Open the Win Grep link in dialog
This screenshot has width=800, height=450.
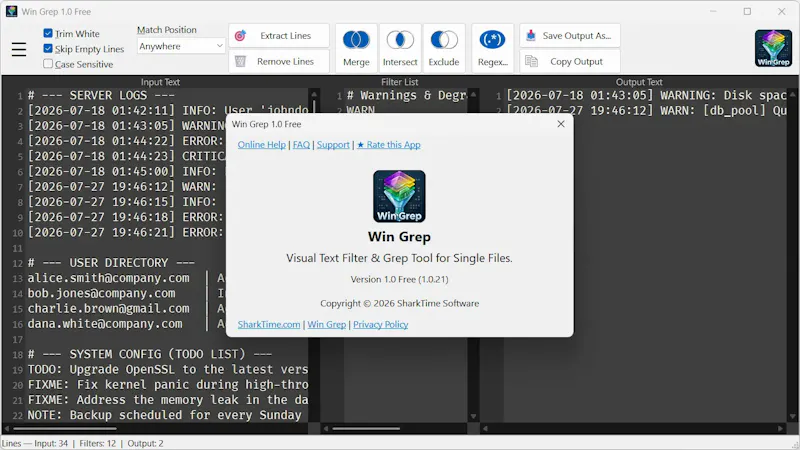coord(327,324)
